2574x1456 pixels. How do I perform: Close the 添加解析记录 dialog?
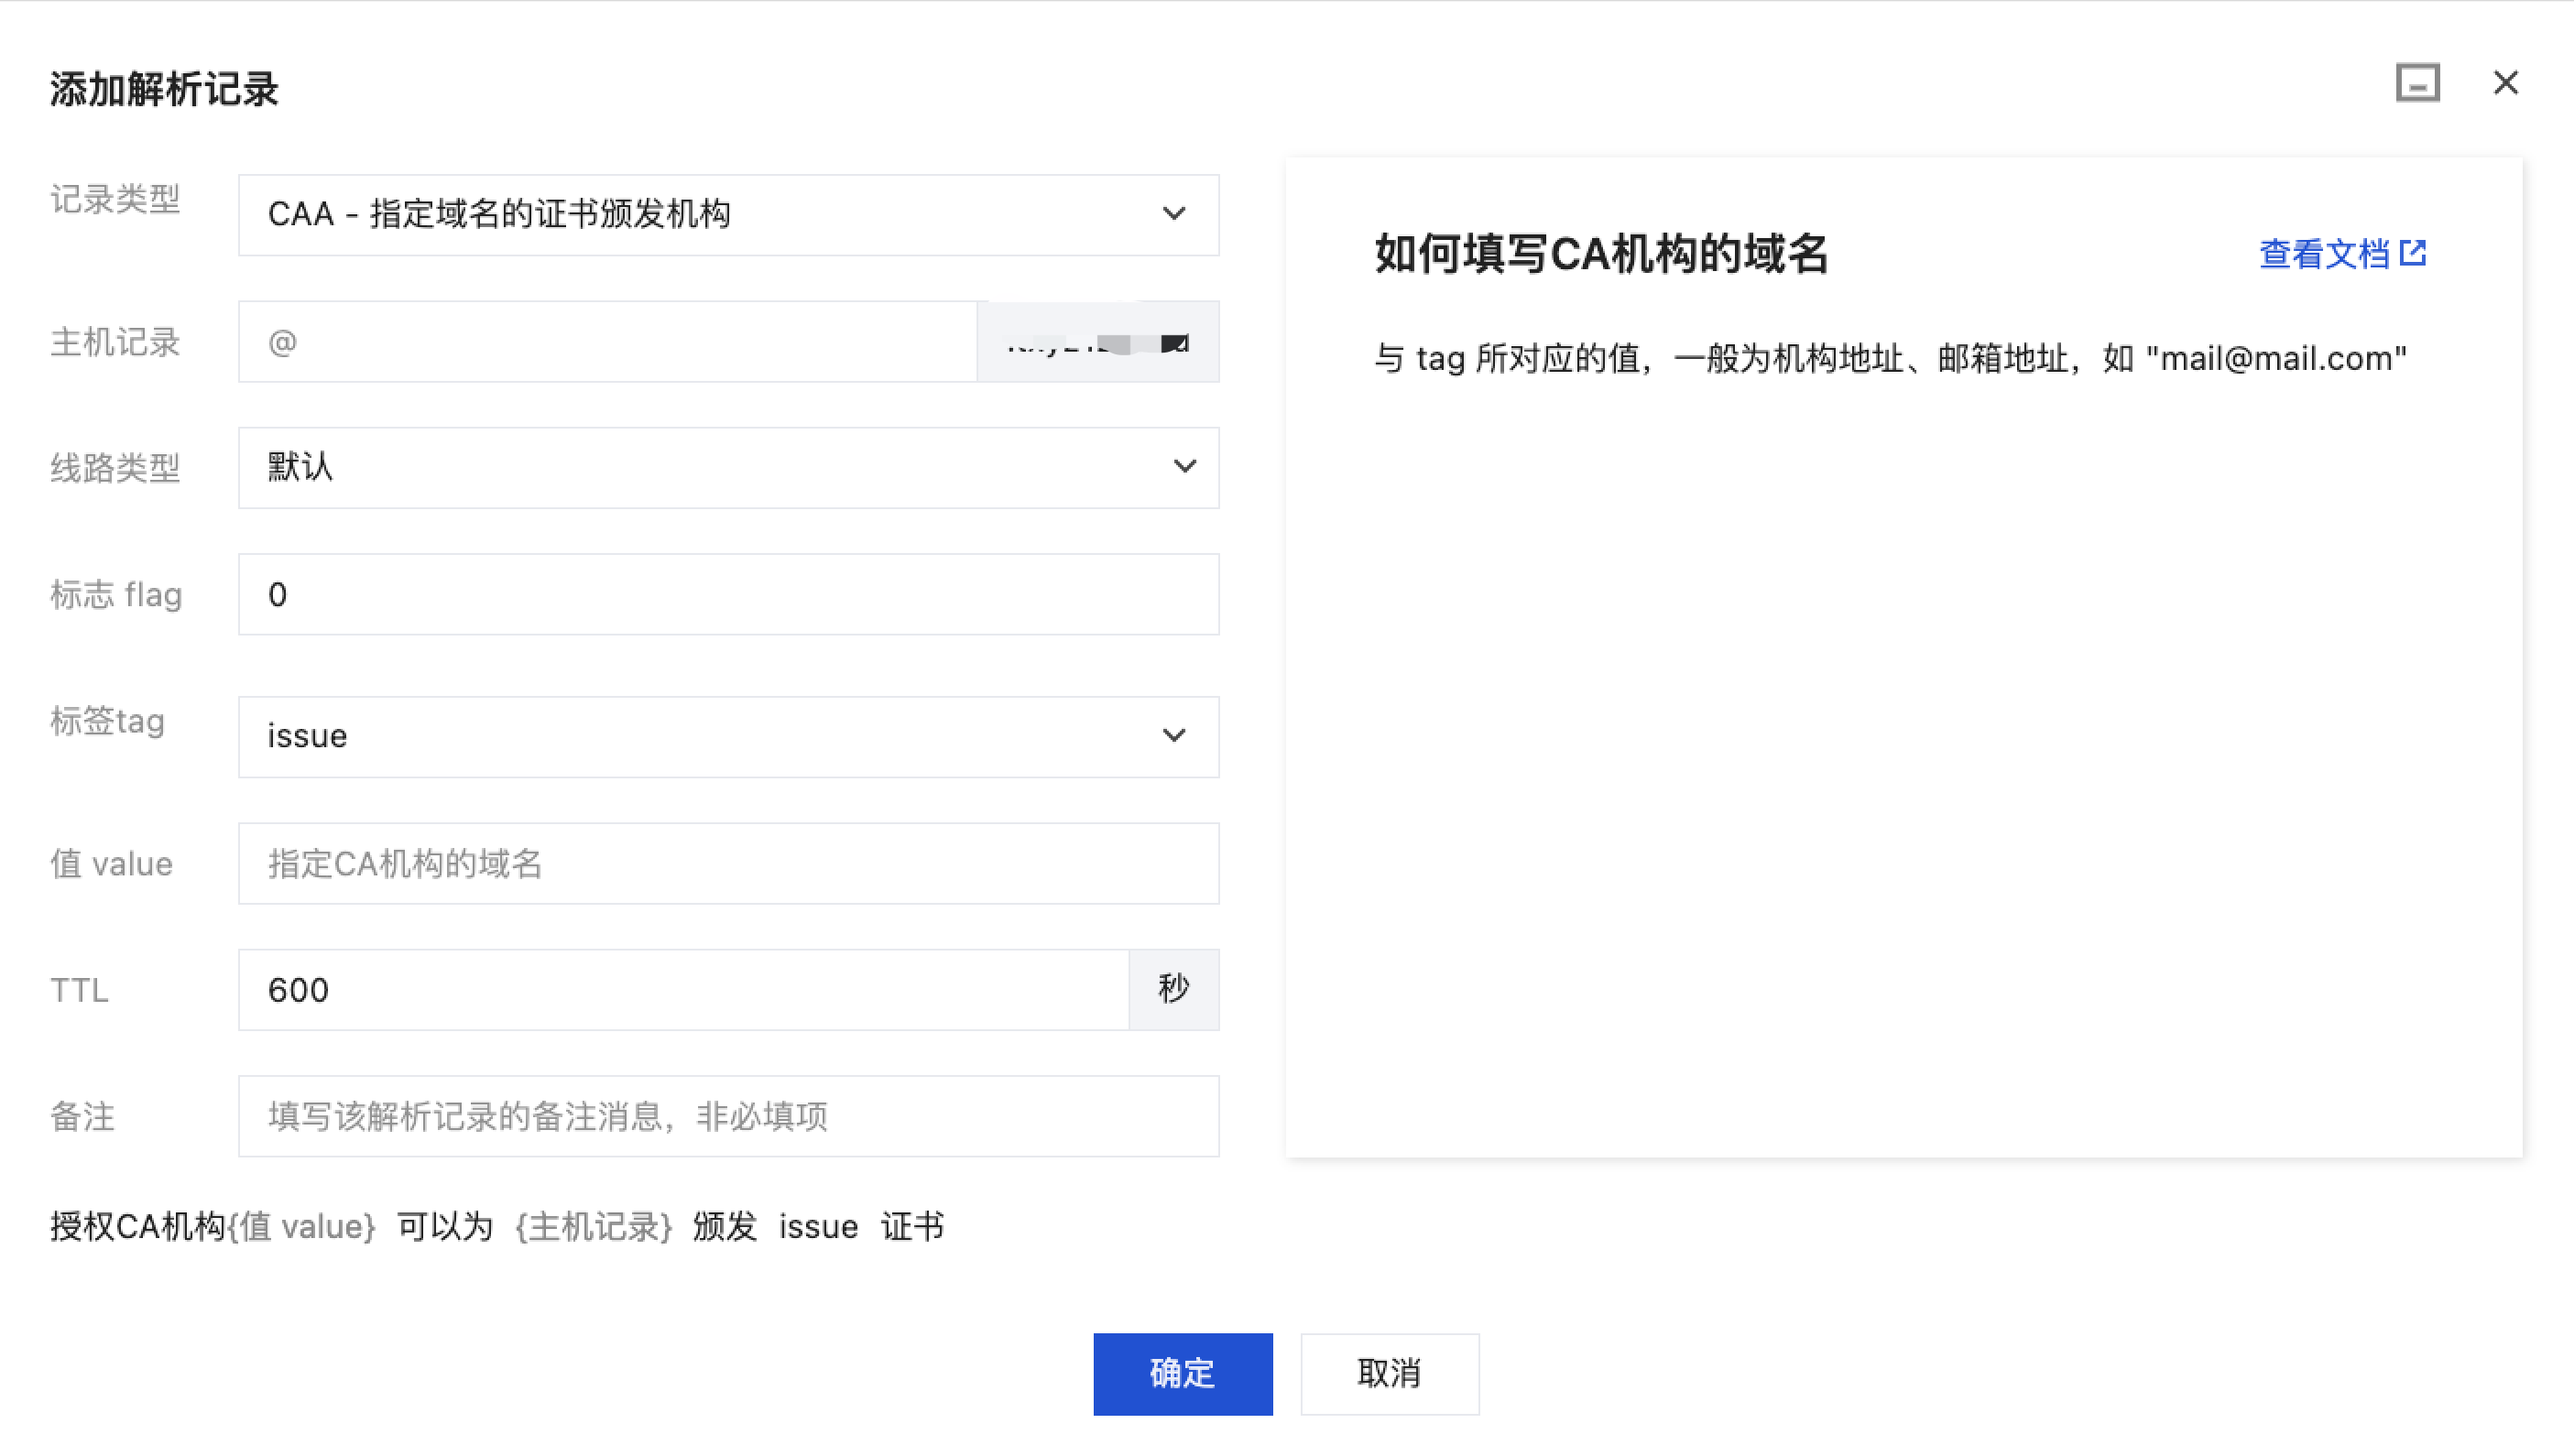(x=2505, y=83)
